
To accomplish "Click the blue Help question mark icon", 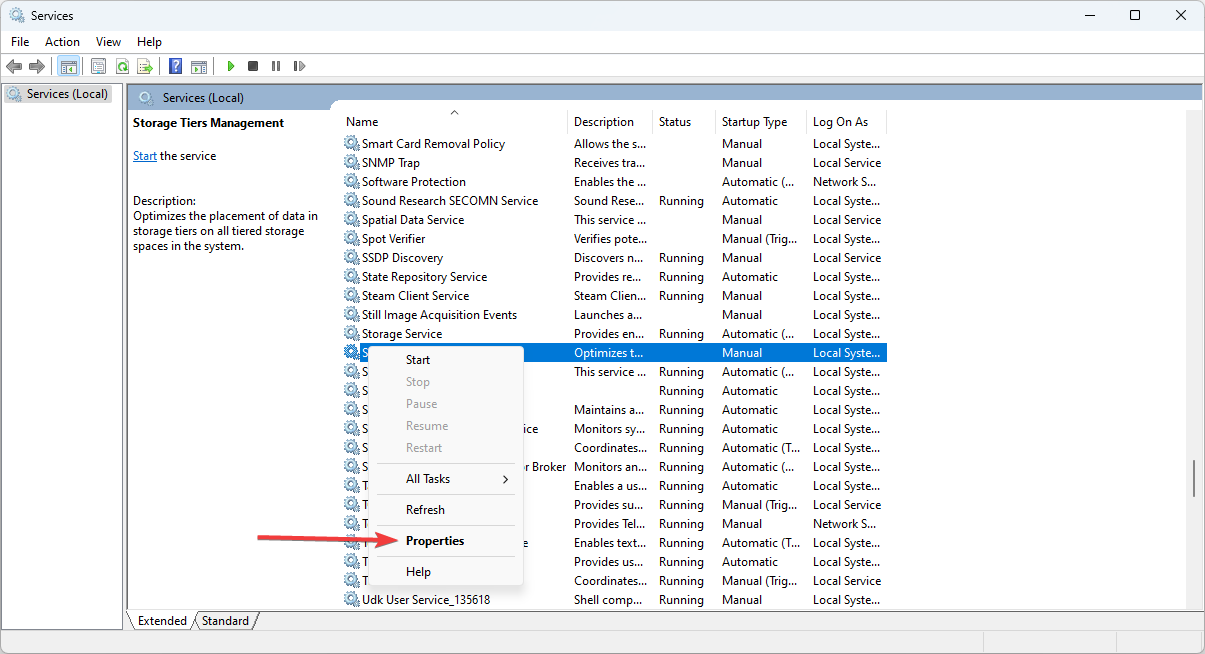I will click(x=175, y=66).
